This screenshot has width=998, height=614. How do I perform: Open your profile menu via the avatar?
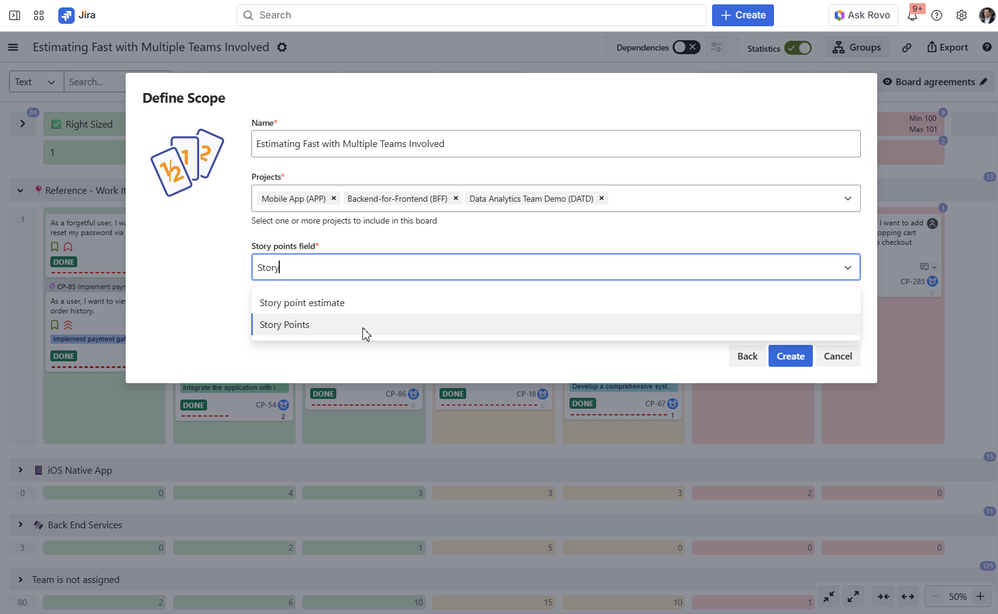point(985,15)
